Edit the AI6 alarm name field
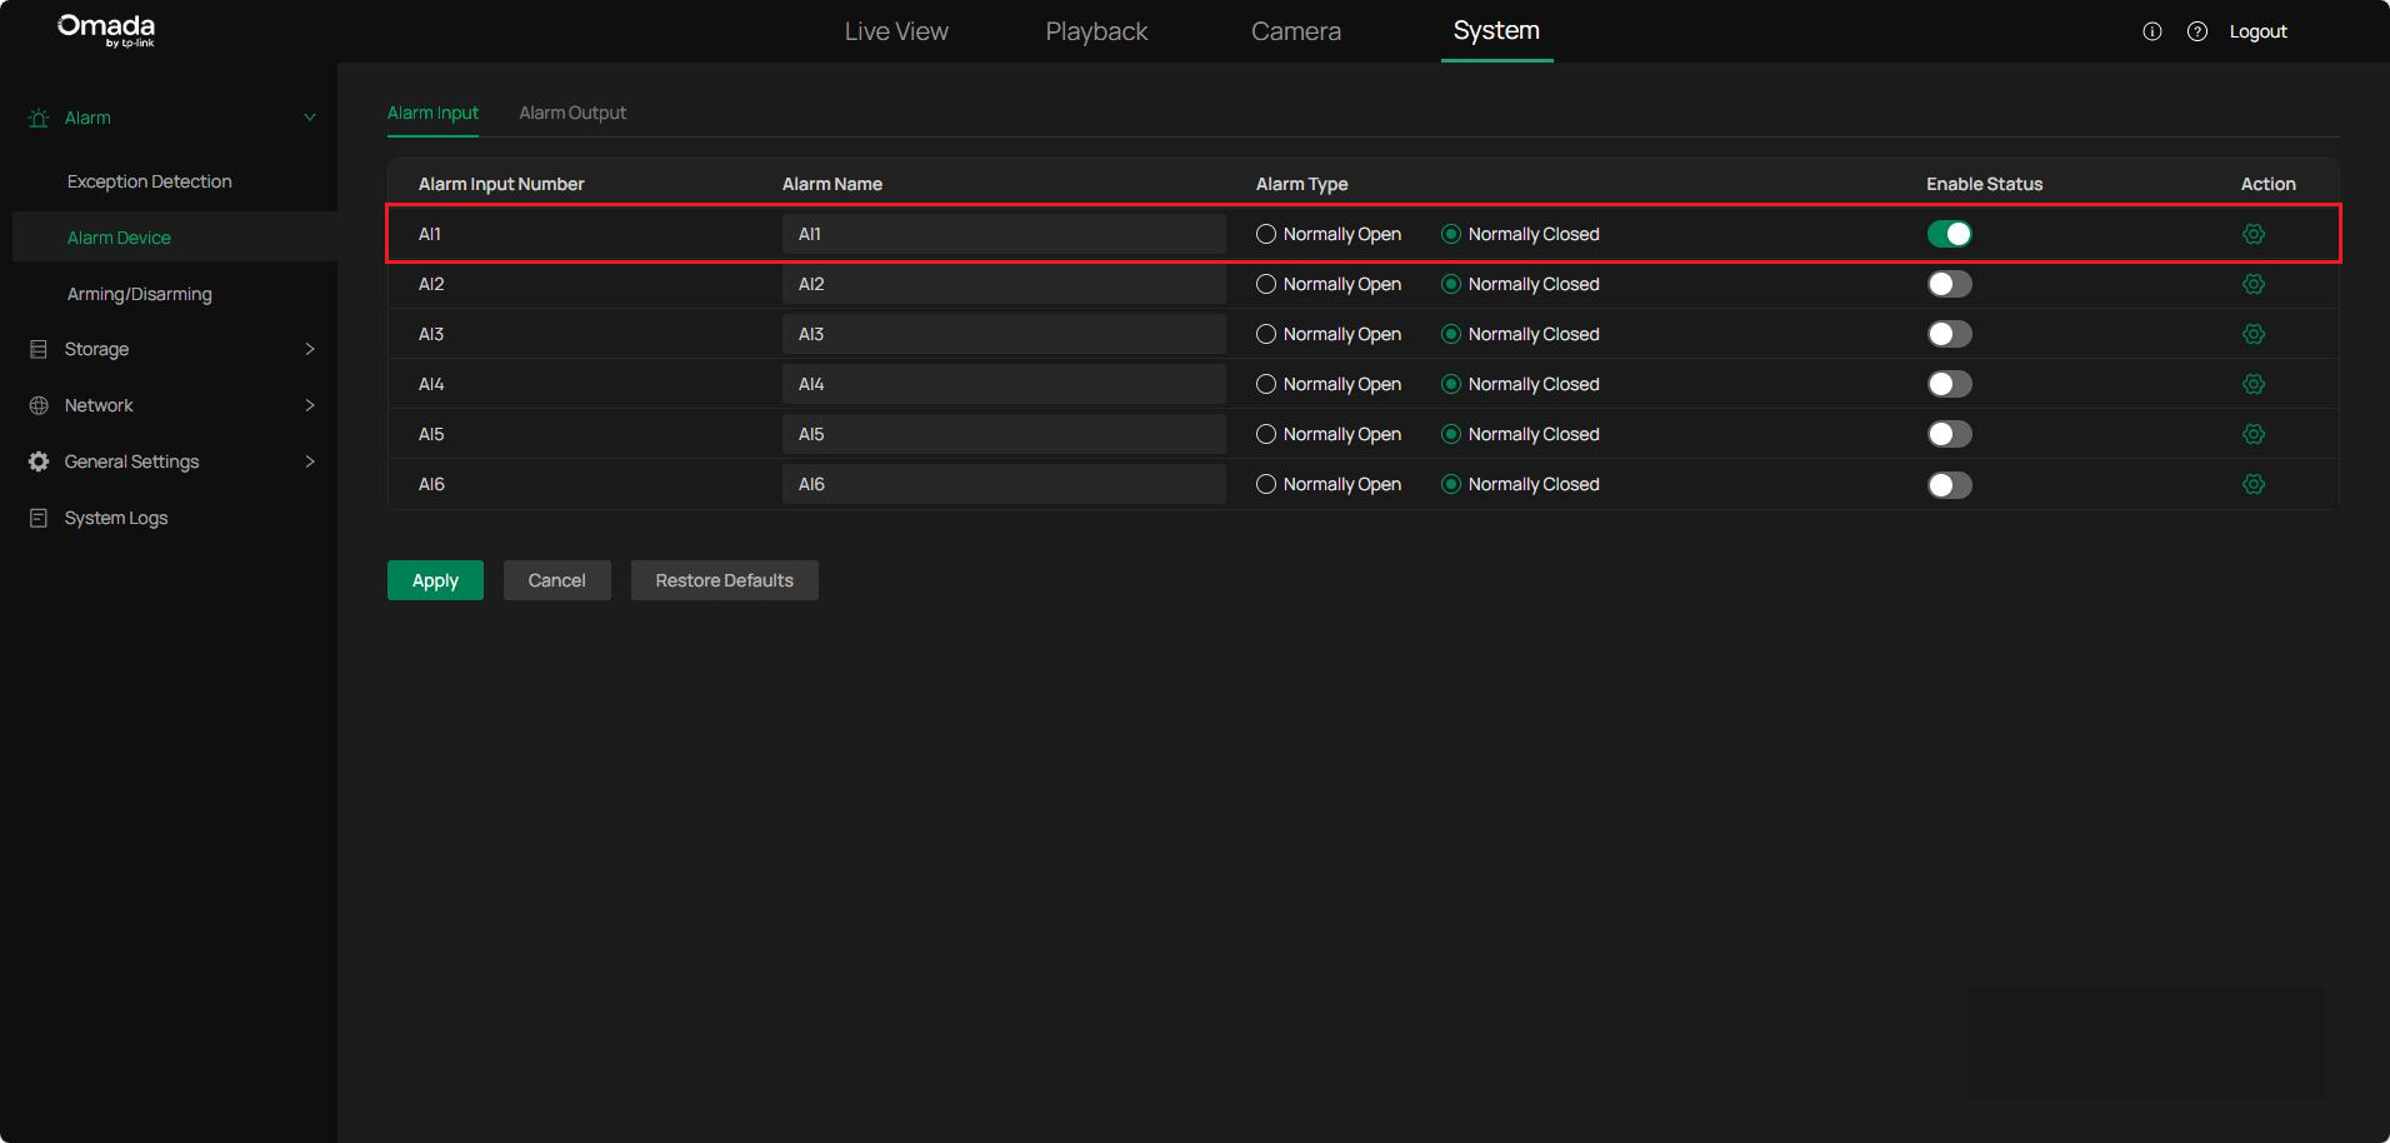This screenshot has width=2390, height=1143. click(x=1003, y=484)
